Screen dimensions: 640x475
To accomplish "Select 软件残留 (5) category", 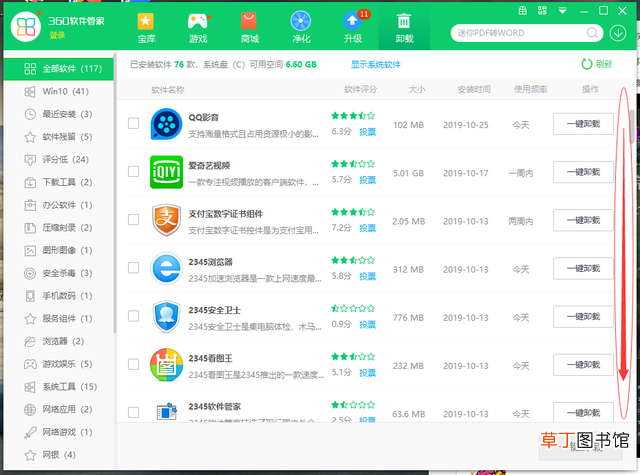I will pyautogui.click(x=58, y=137).
